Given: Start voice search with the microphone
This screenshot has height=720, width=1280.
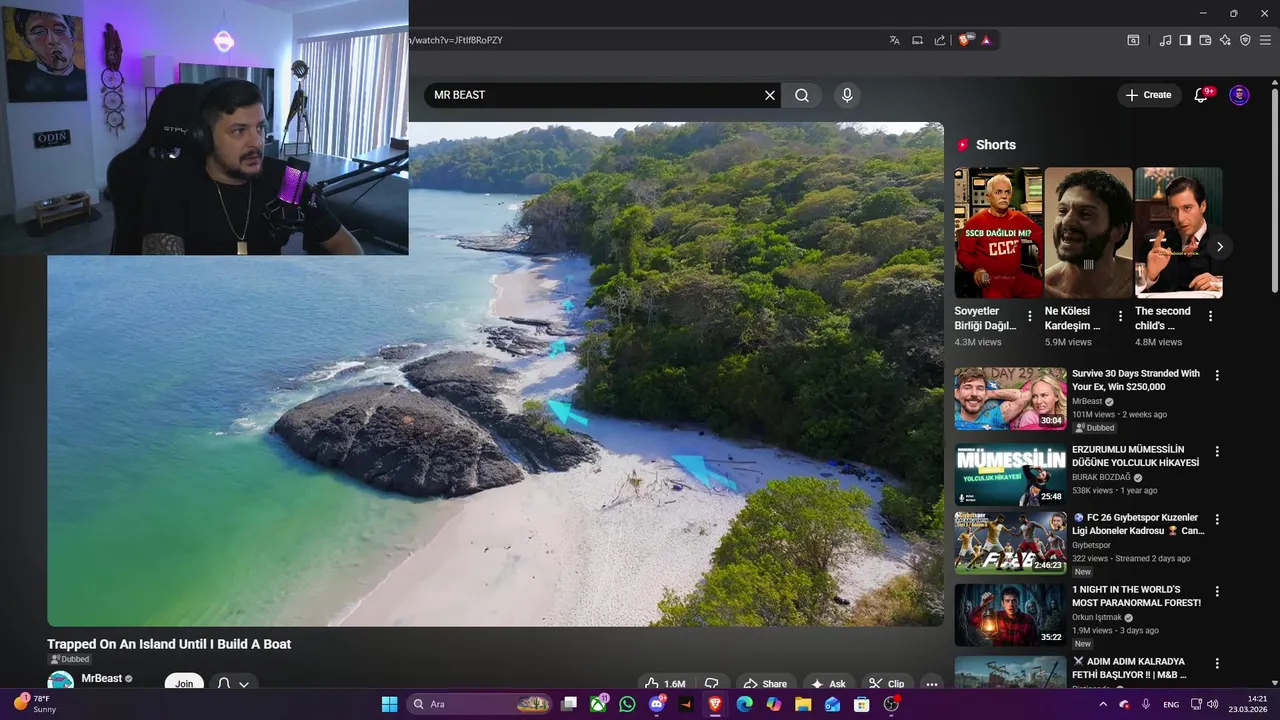Looking at the screenshot, I should [x=847, y=95].
